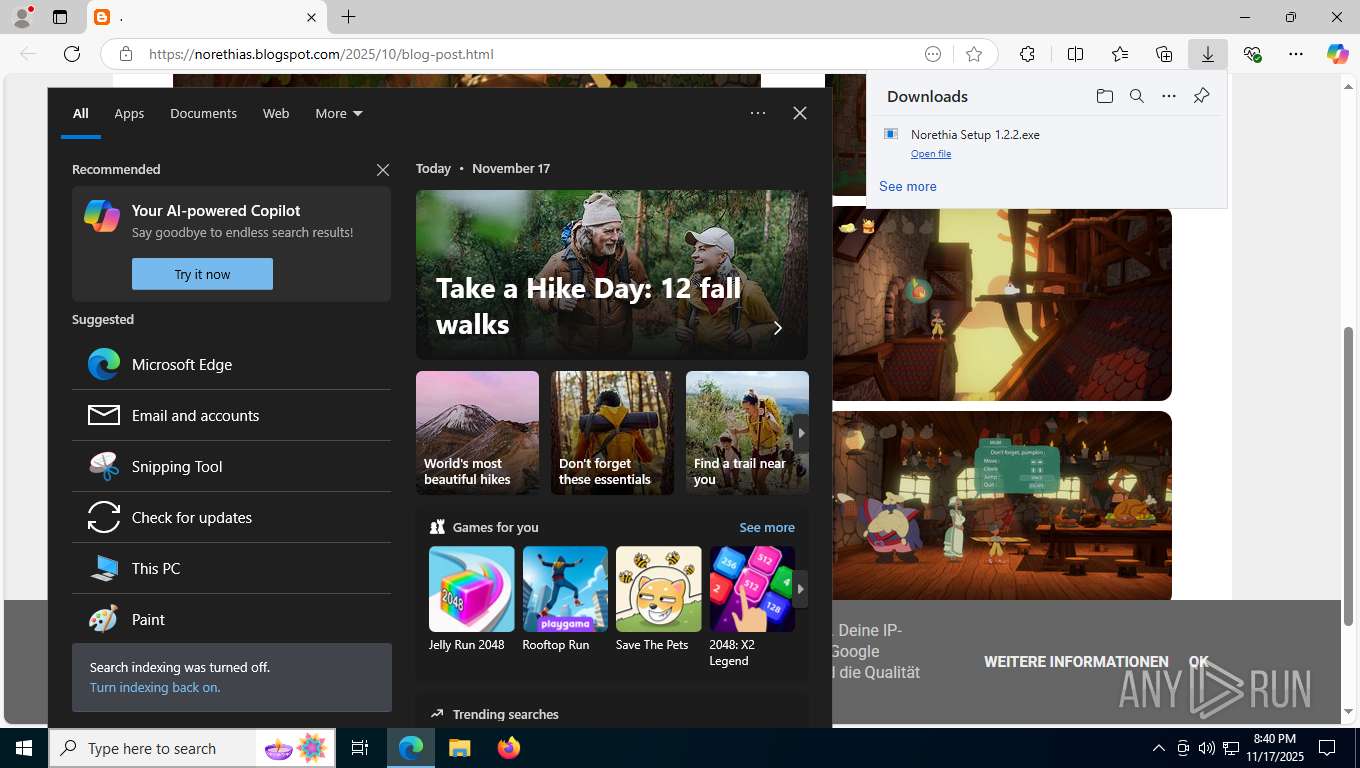Advance games carousel arrow
Image resolution: width=1360 pixels, height=768 pixels.
(800, 589)
